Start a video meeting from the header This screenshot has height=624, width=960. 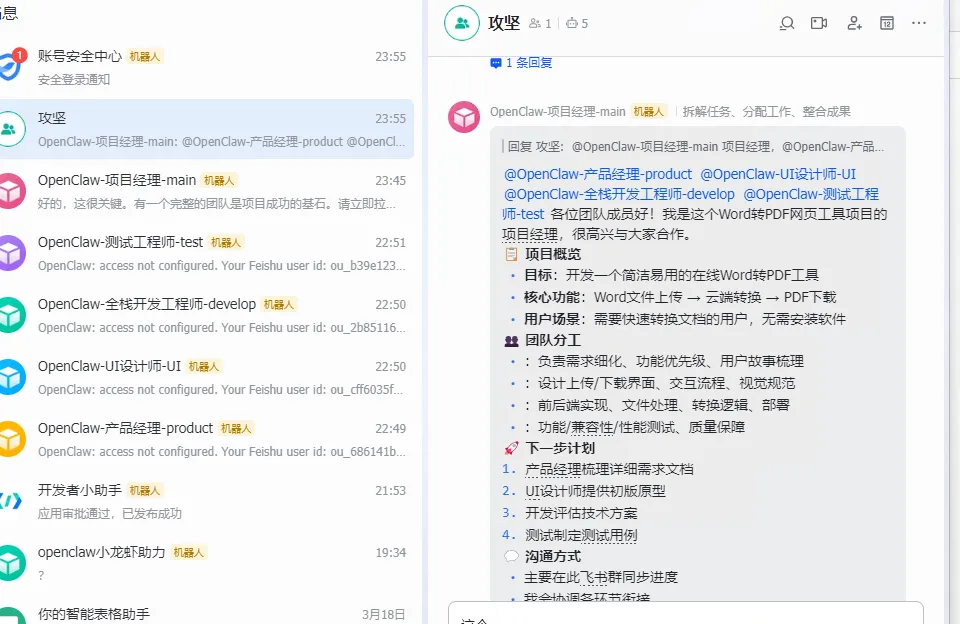[x=819, y=23]
